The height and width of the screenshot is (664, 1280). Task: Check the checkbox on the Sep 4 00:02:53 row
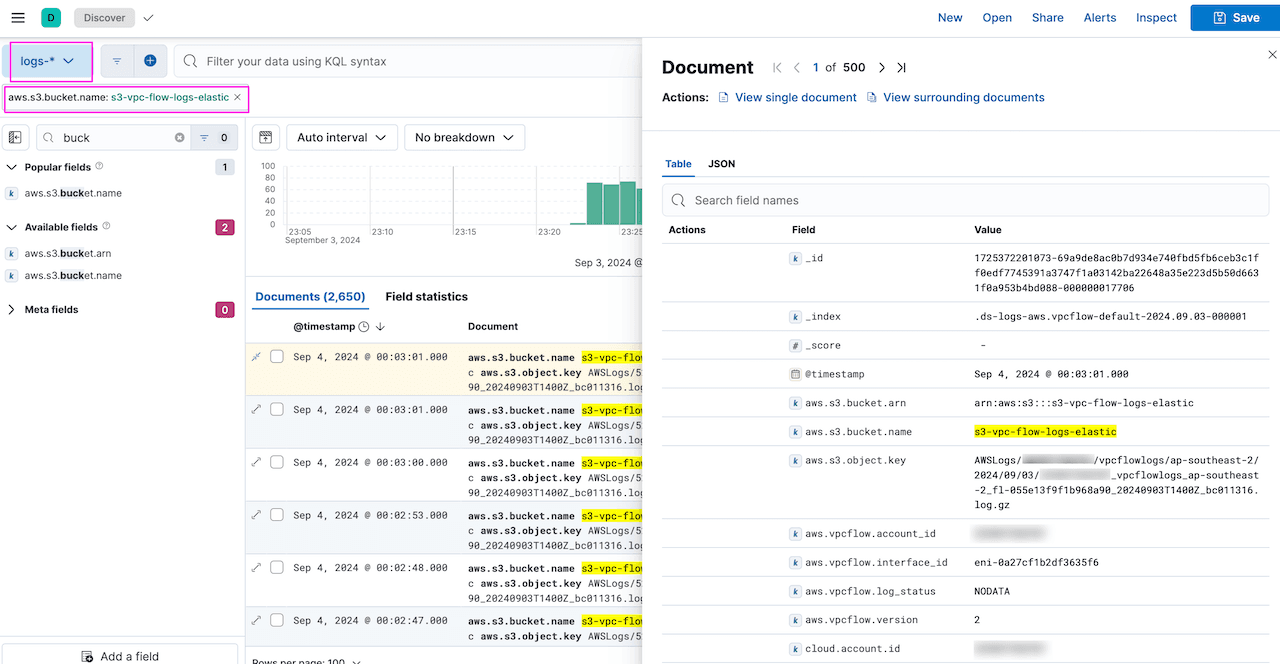[277, 514]
